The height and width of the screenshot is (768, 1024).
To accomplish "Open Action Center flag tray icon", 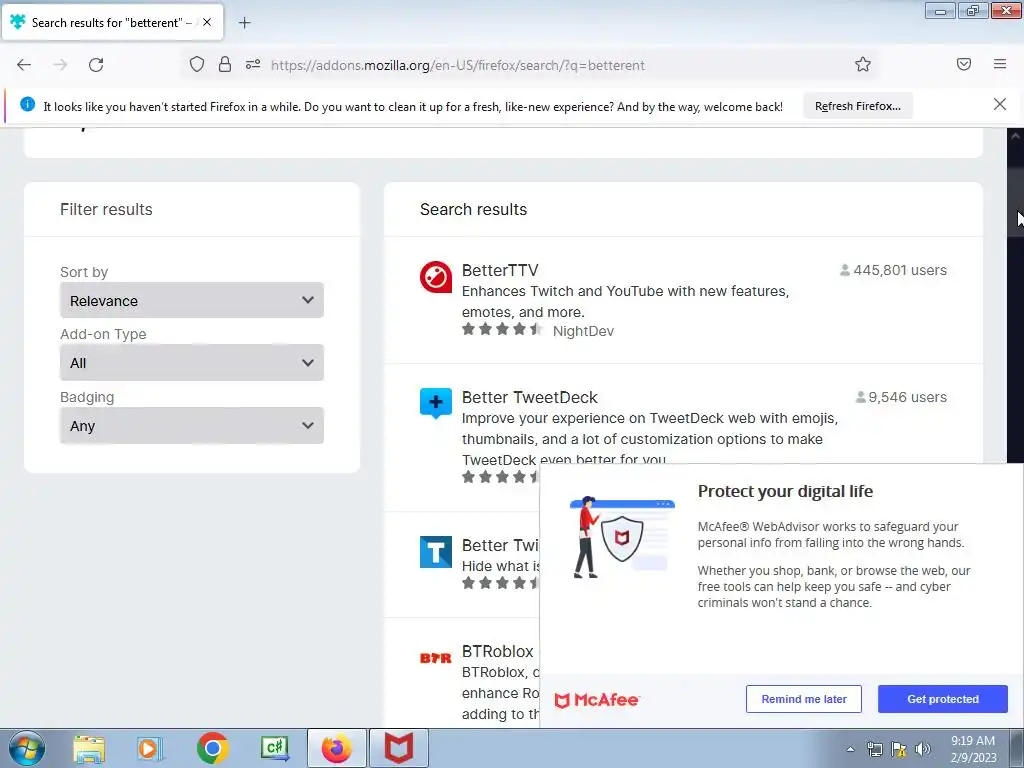I will point(899,749).
